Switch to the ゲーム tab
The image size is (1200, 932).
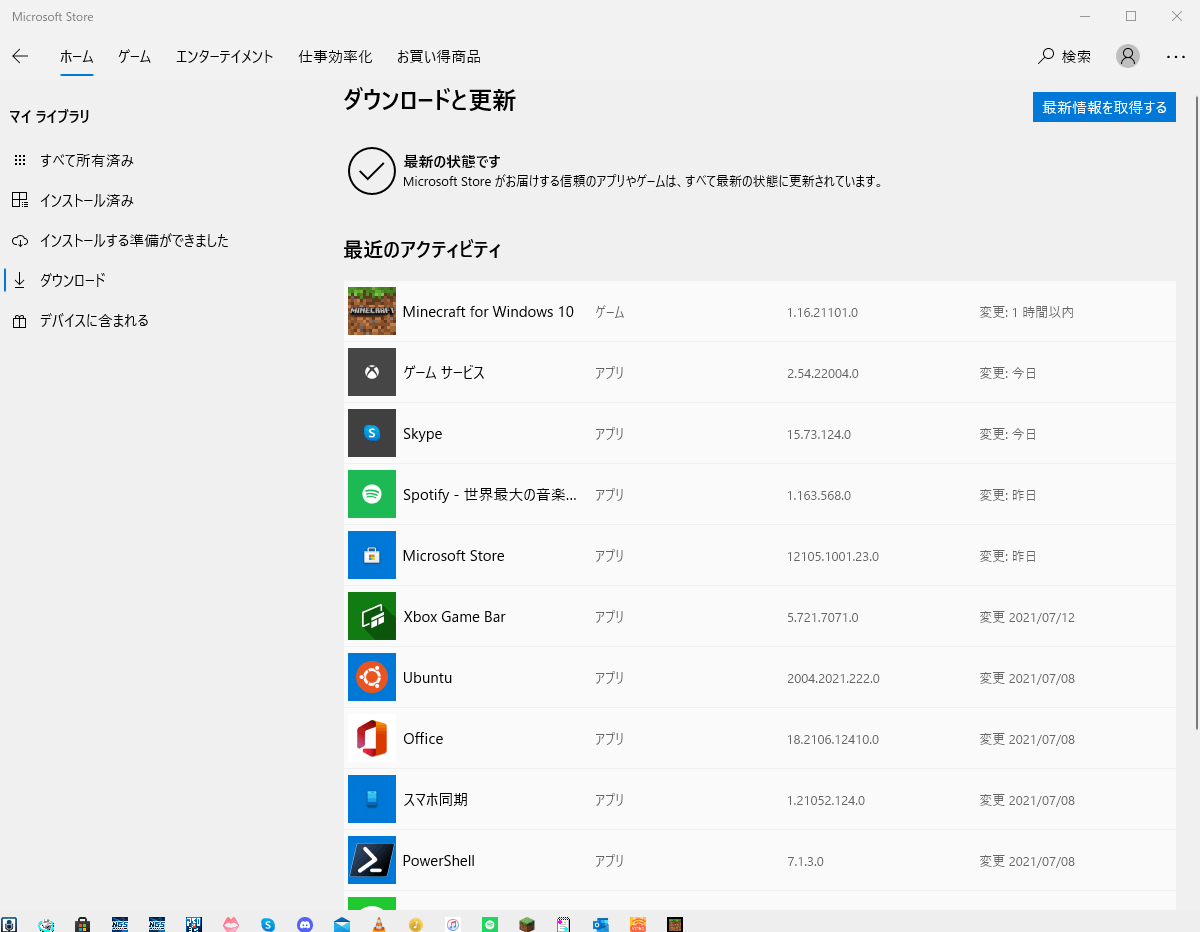134,57
